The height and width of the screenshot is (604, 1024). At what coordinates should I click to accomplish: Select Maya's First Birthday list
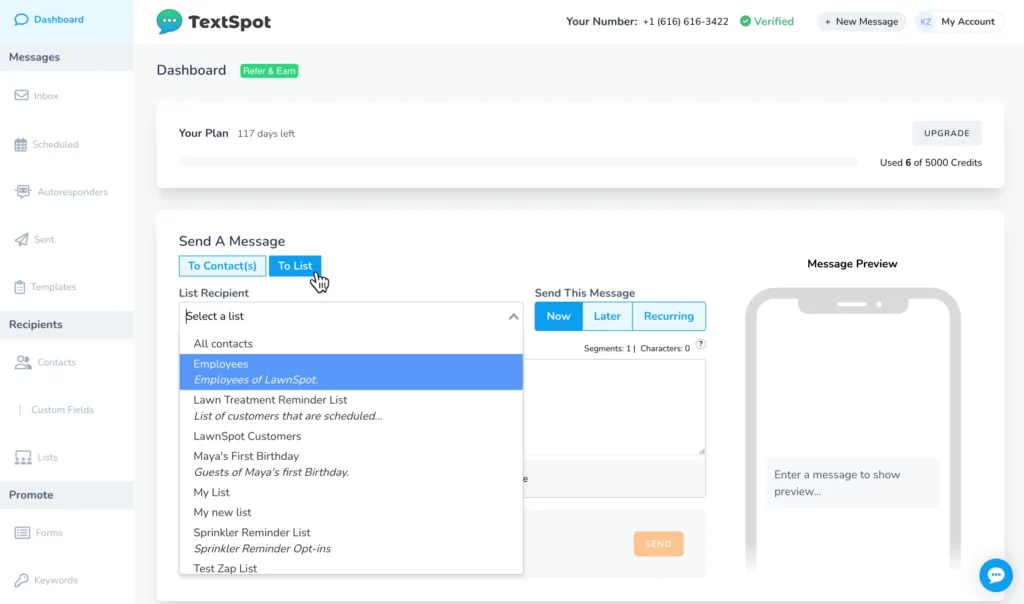(351, 464)
